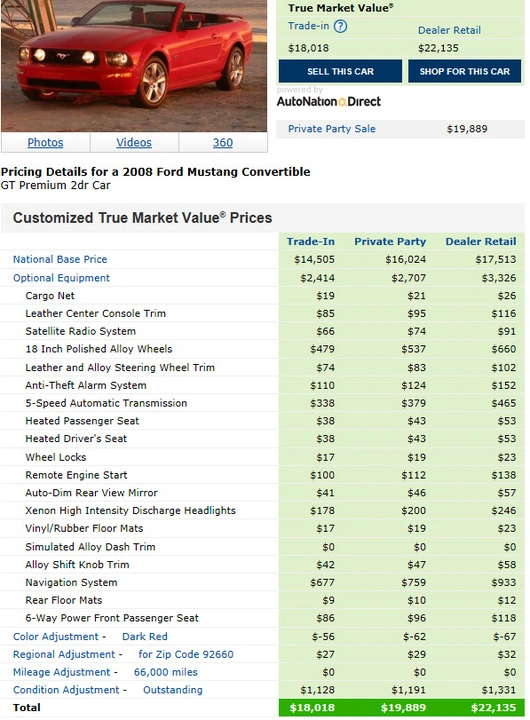Switch to the Photos tab
530x720 pixels.
click(45, 142)
